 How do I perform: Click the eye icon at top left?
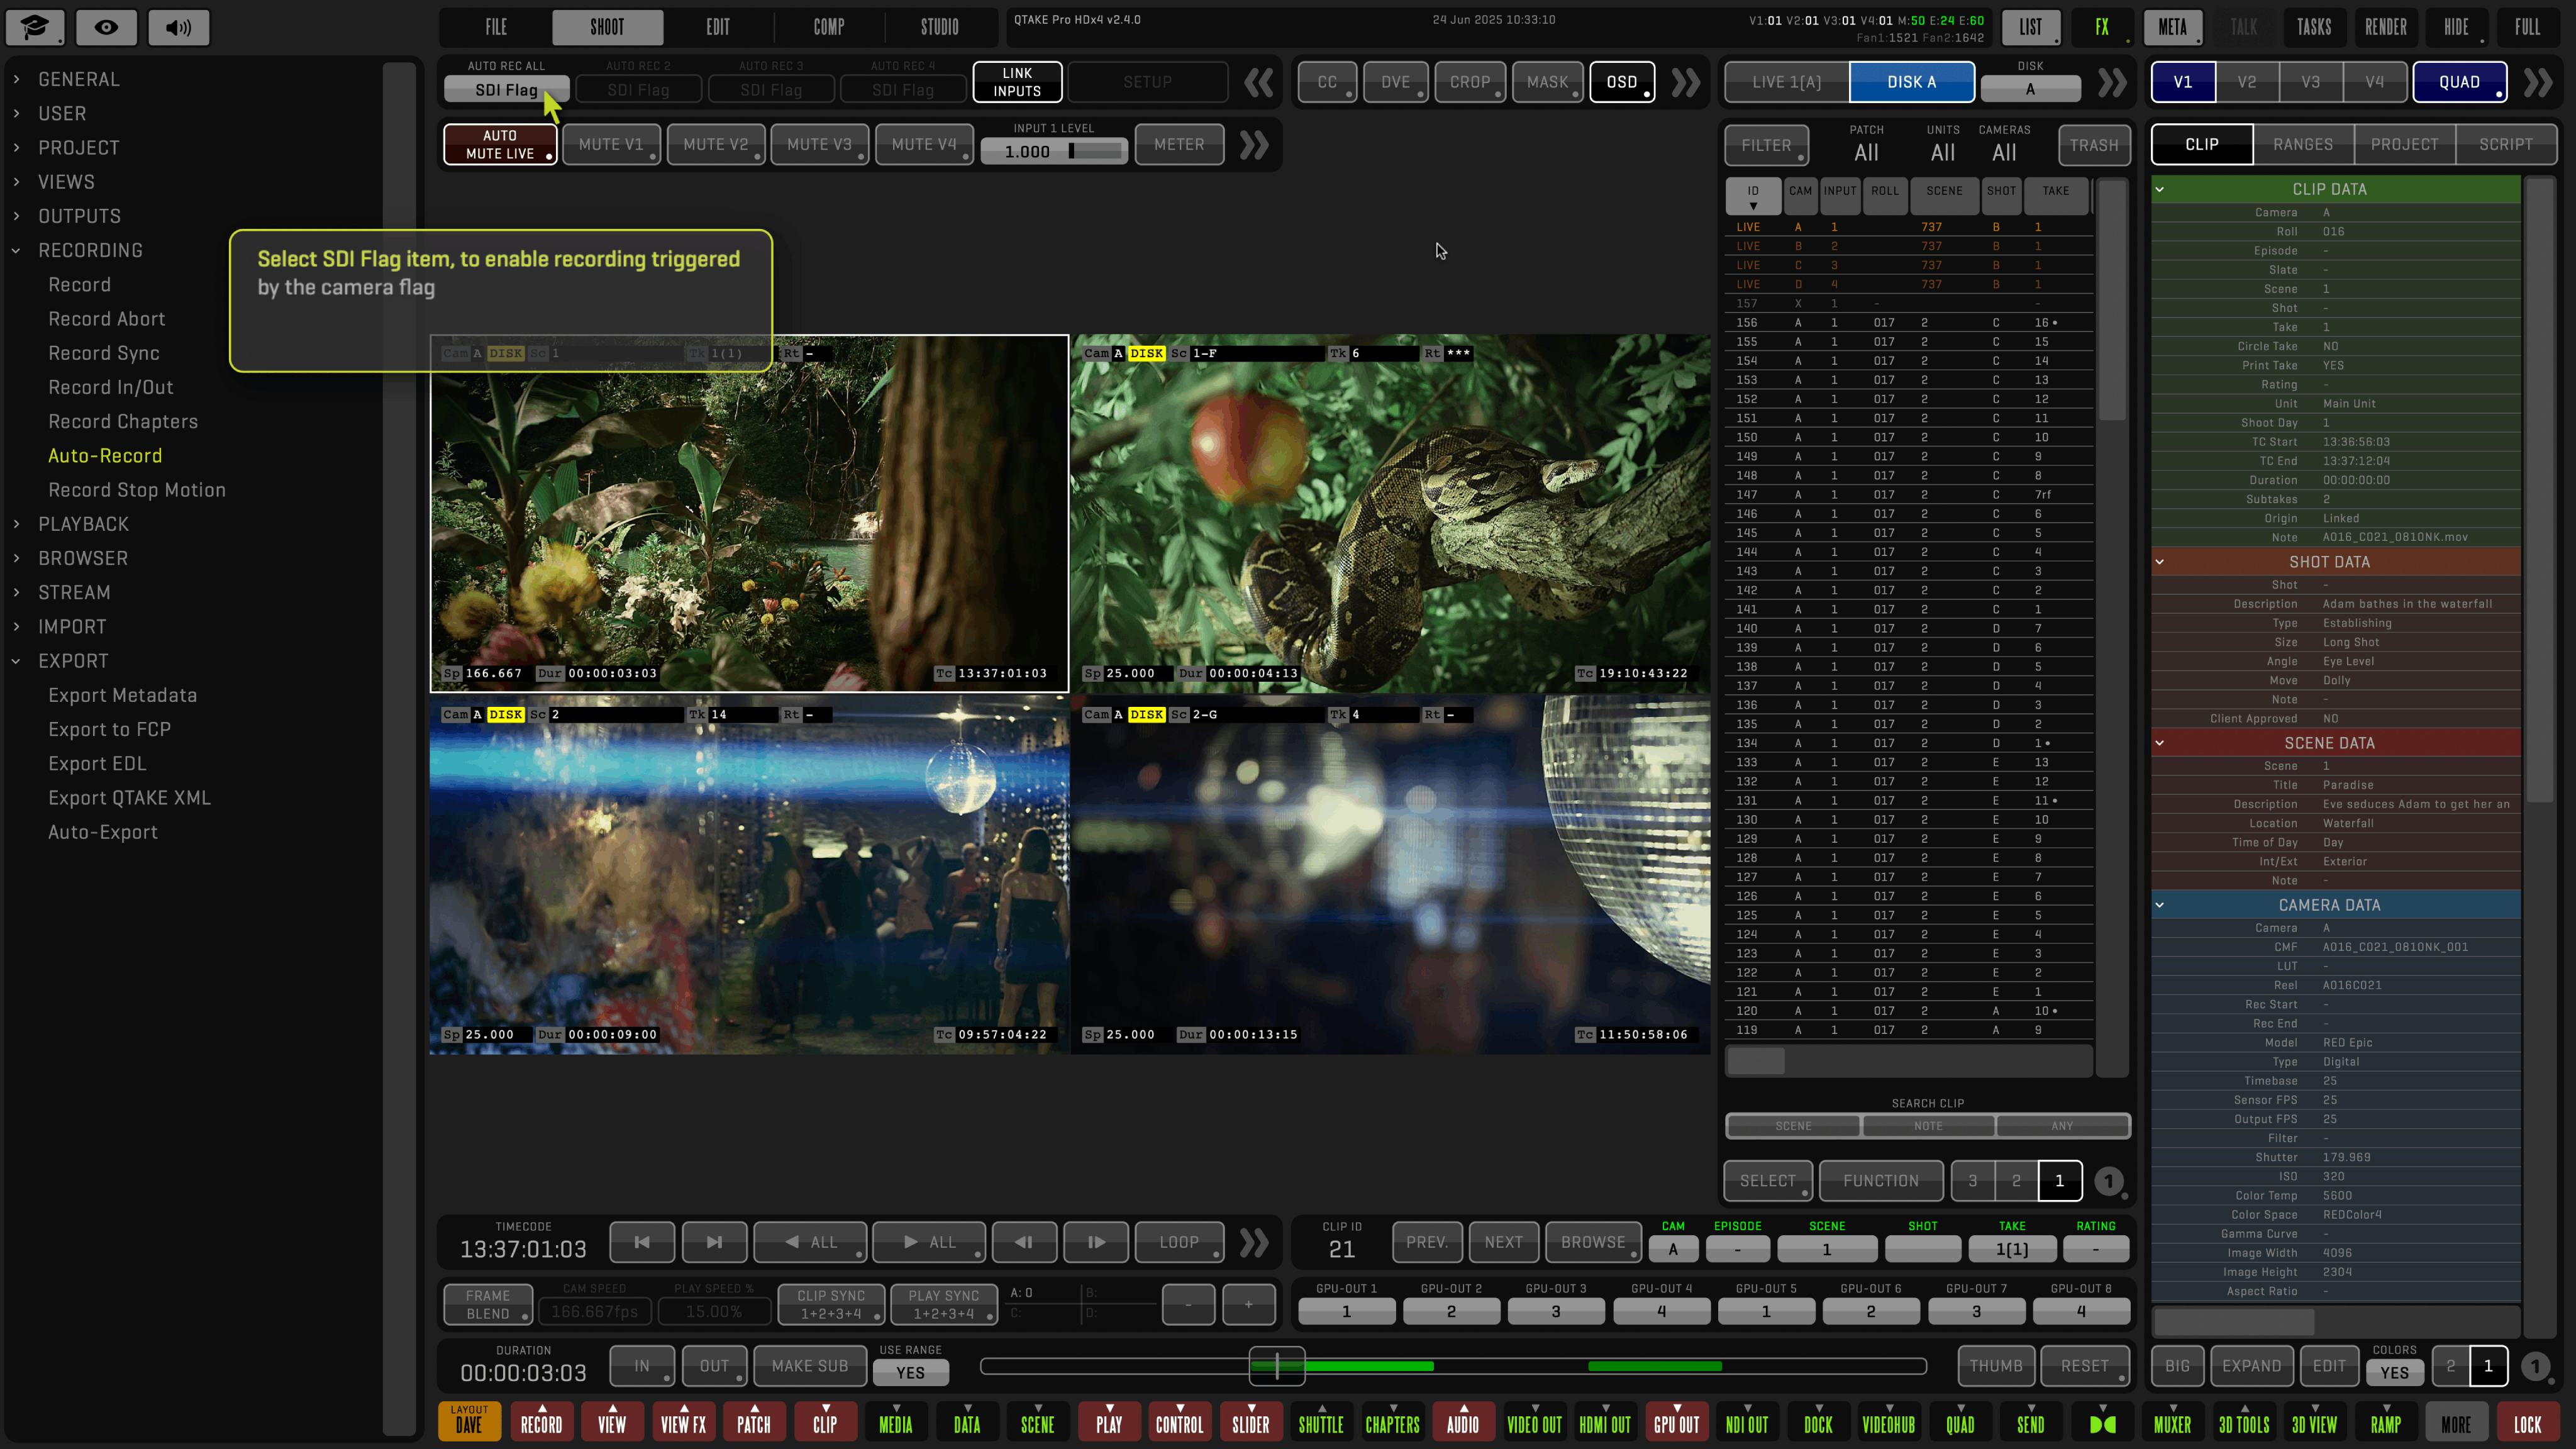pos(106,27)
